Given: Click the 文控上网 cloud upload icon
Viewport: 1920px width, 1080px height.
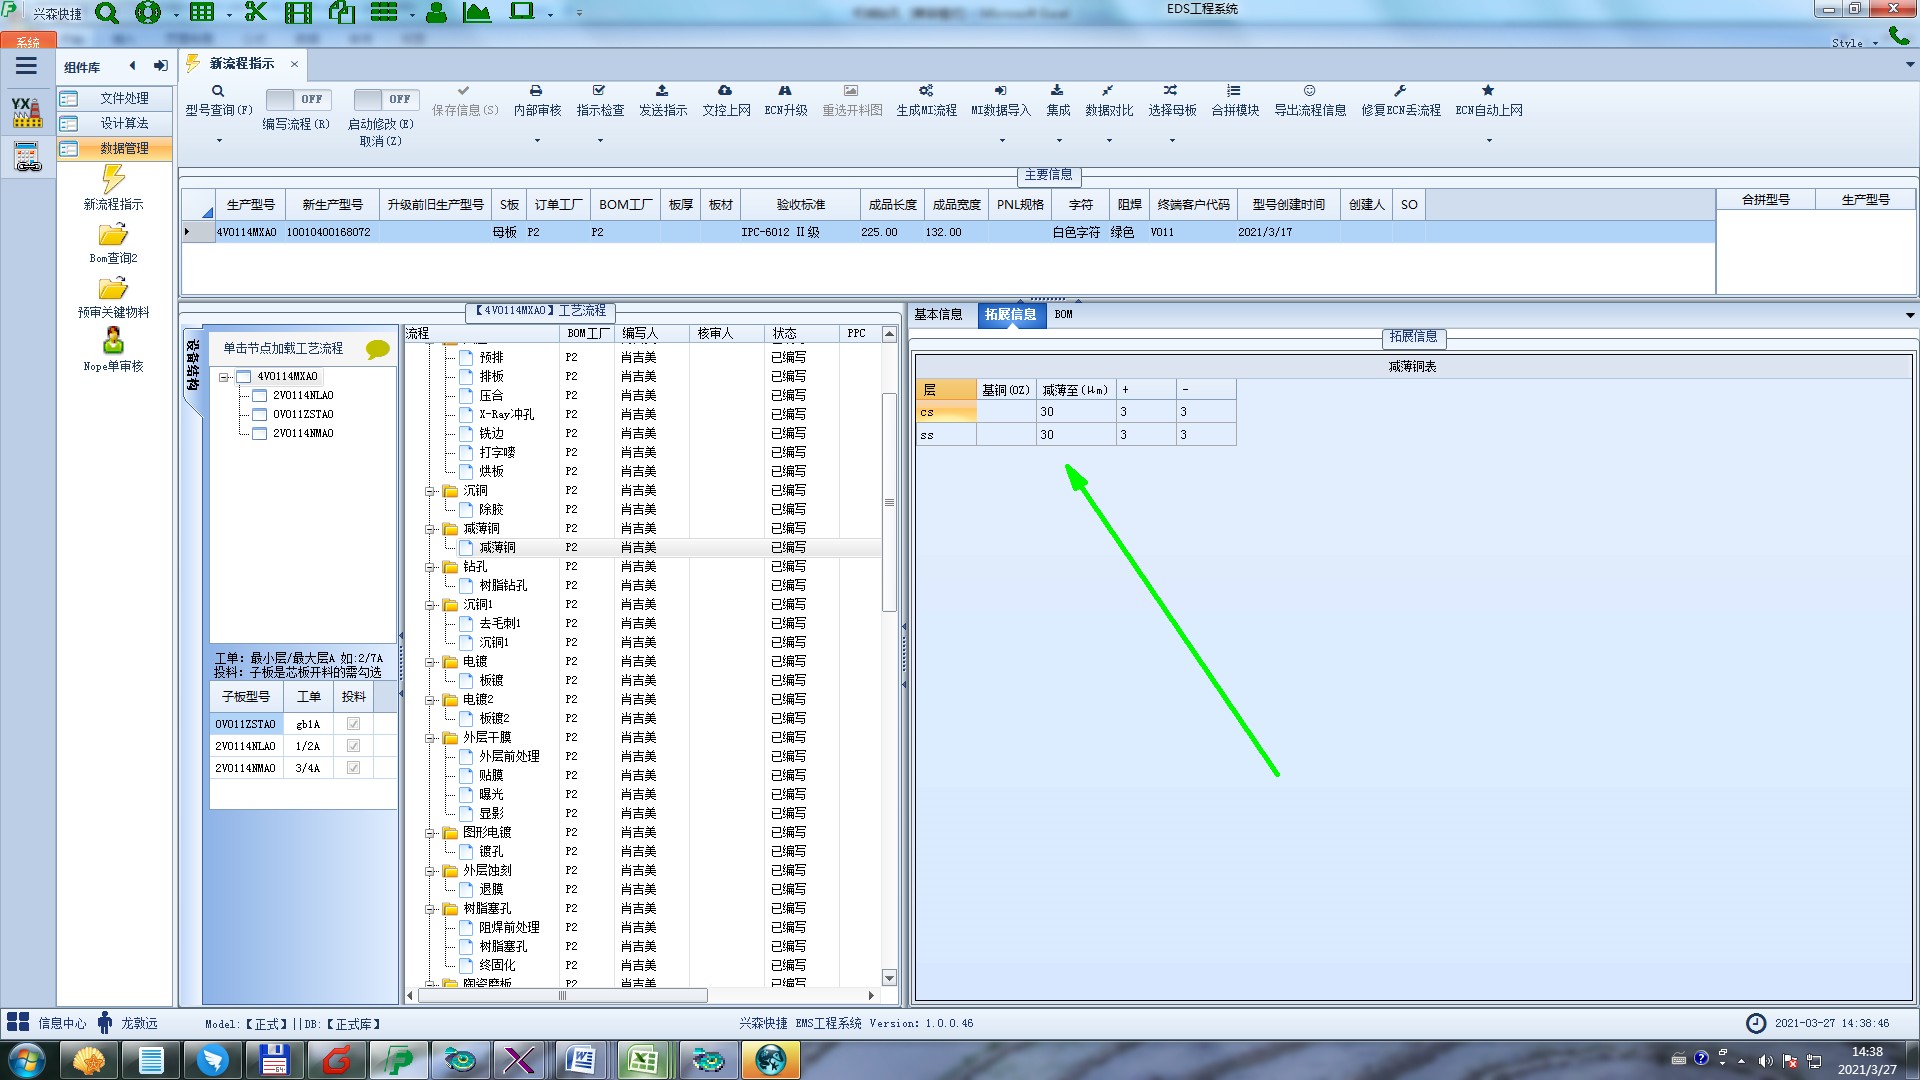Looking at the screenshot, I should (725, 91).
